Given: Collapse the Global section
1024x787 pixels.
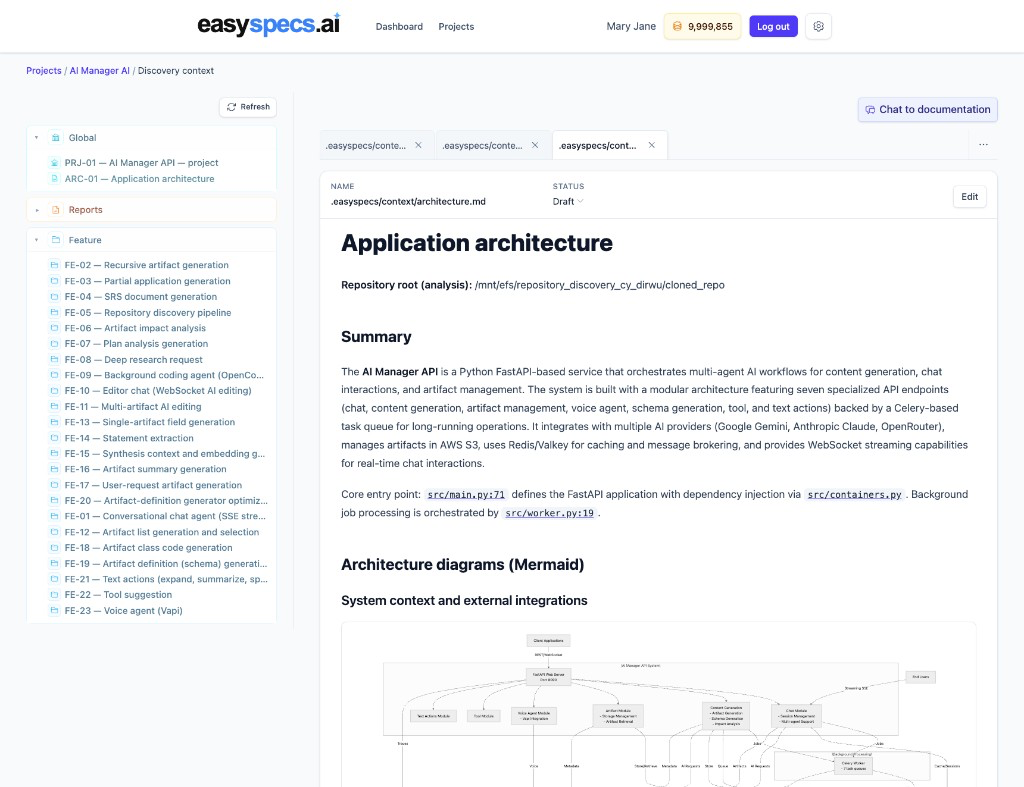Looking at the screenshot, I should (x=37, y=138).
